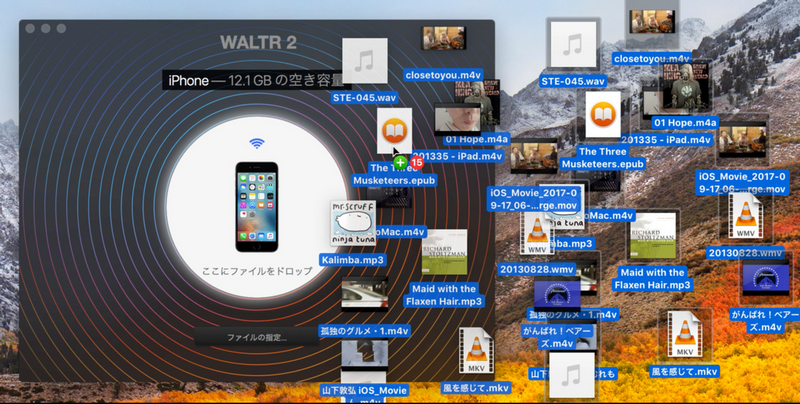The width and height of the screenshot is (800, 404).
Task: Click music note icon at desktop bottom edge
Action: [x=572, y=376]
